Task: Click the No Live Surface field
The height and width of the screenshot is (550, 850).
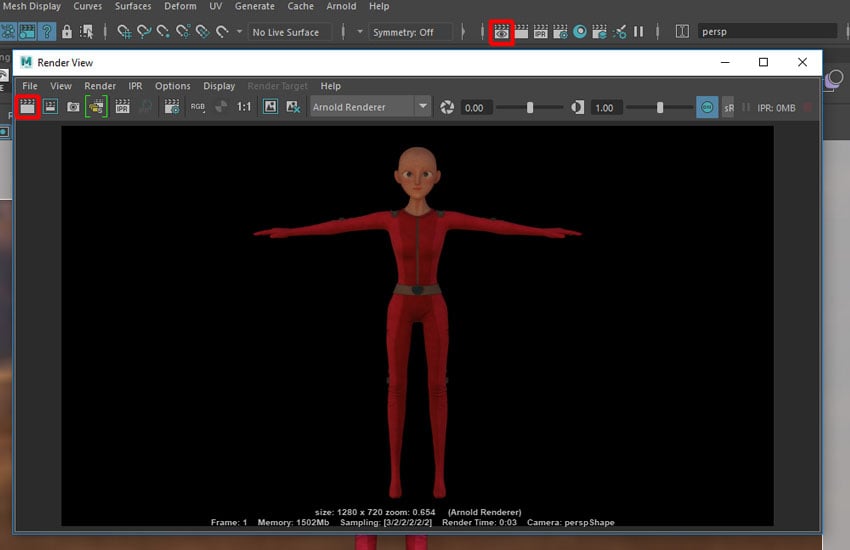Action: coord(290,32)
